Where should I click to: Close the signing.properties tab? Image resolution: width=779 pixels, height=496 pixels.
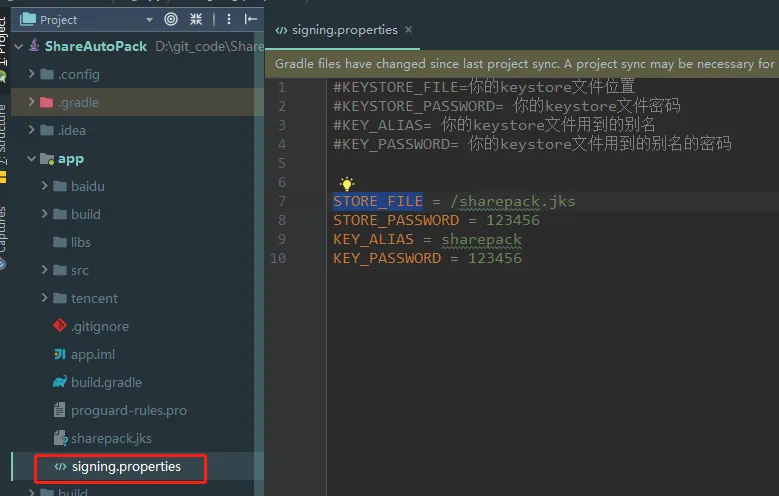408,30
